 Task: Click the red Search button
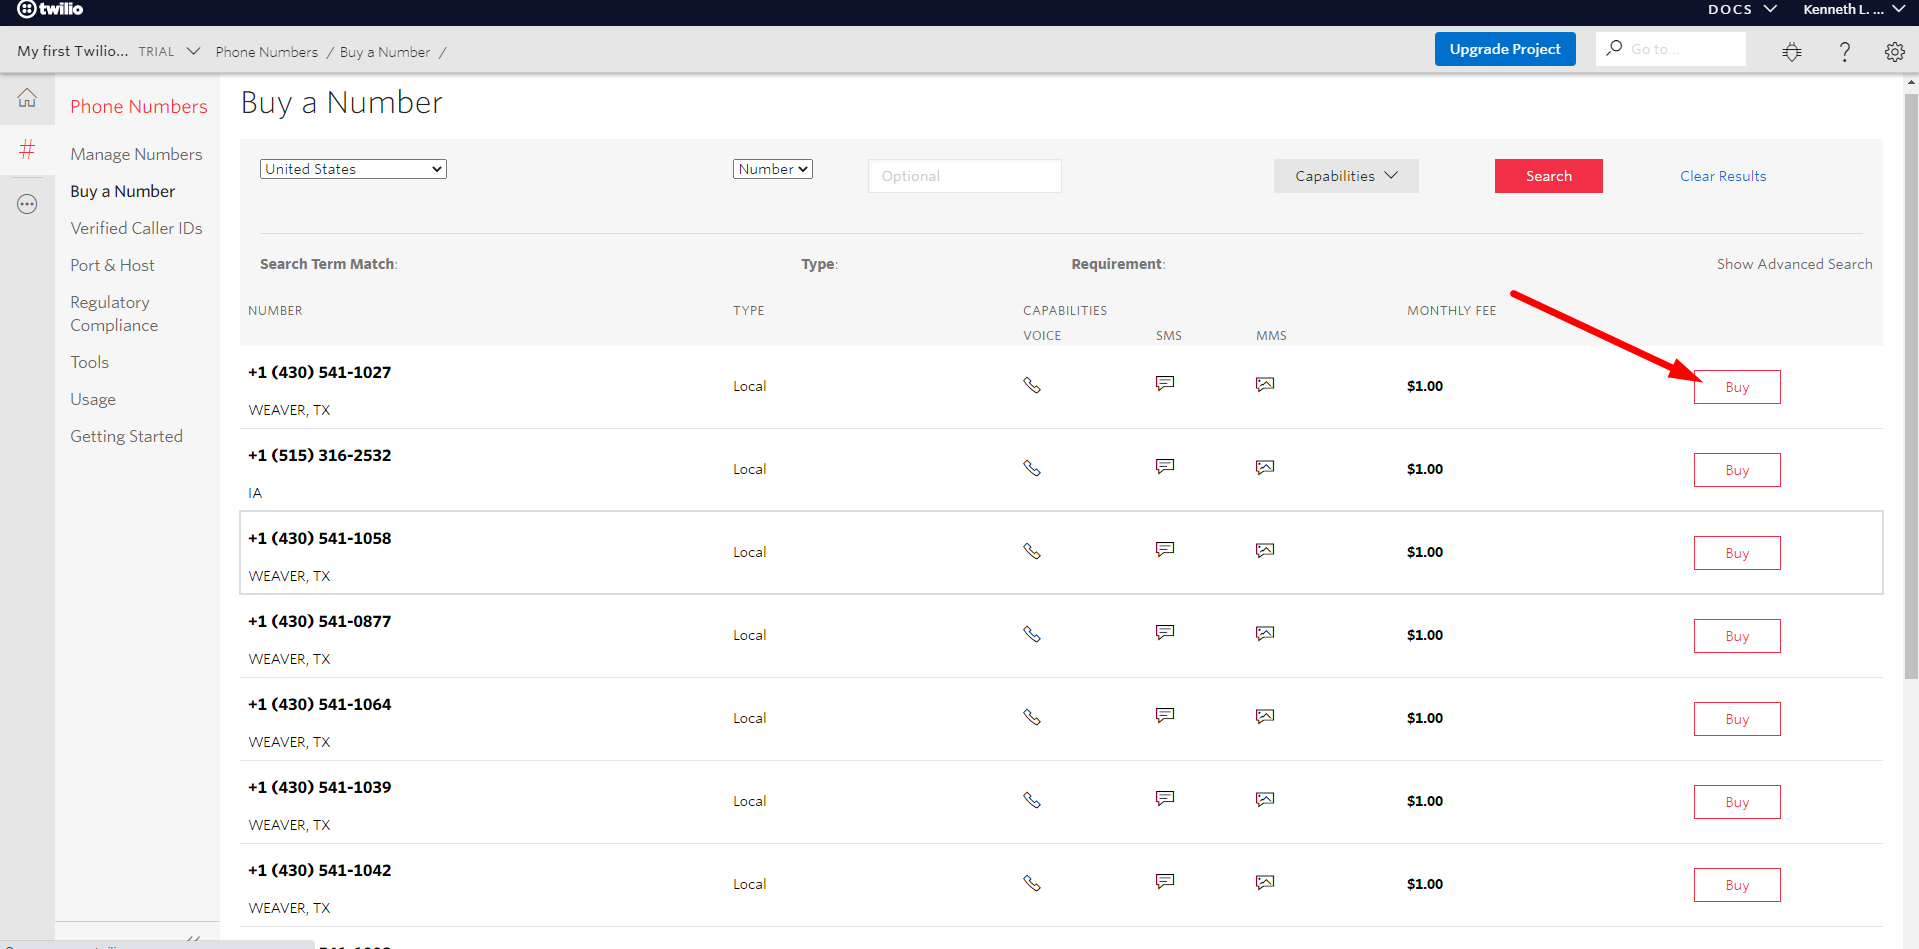[x=1549, y=176]
